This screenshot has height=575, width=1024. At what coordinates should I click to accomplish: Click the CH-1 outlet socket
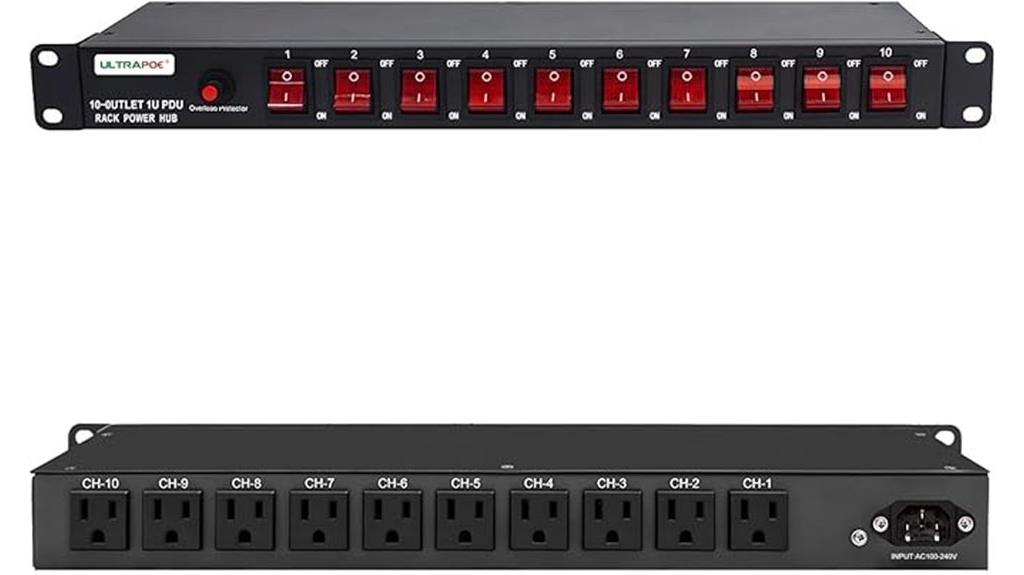coord(758,521)
